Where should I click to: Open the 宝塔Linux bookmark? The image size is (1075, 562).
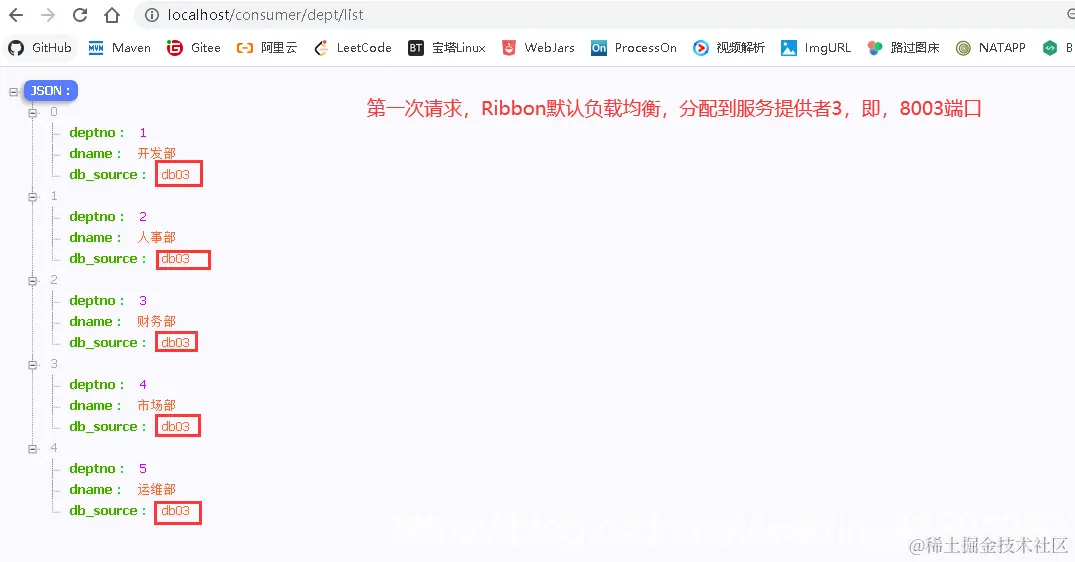(446, 48)
